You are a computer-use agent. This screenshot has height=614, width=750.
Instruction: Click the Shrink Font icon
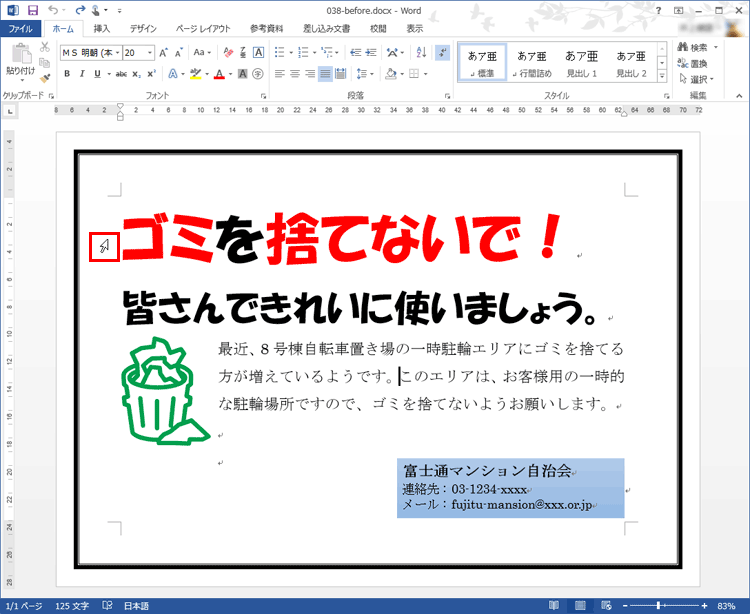[179, 53]
